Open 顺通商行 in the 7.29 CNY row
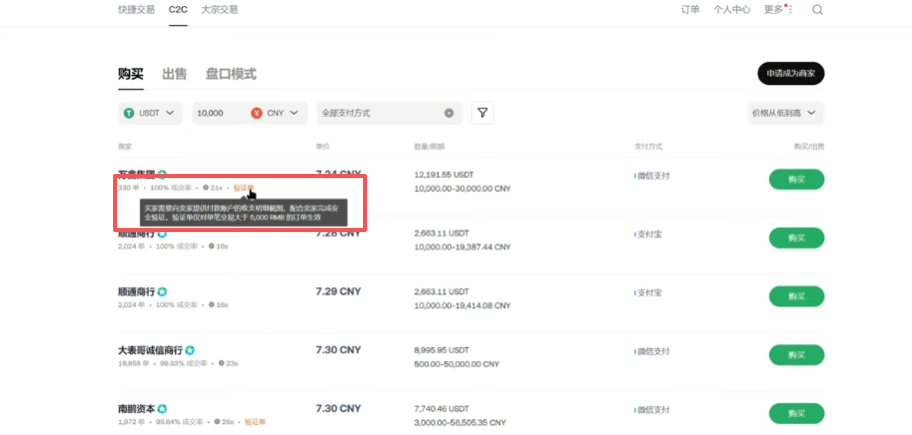Screen dimensions: 912x435 [137, 291]
